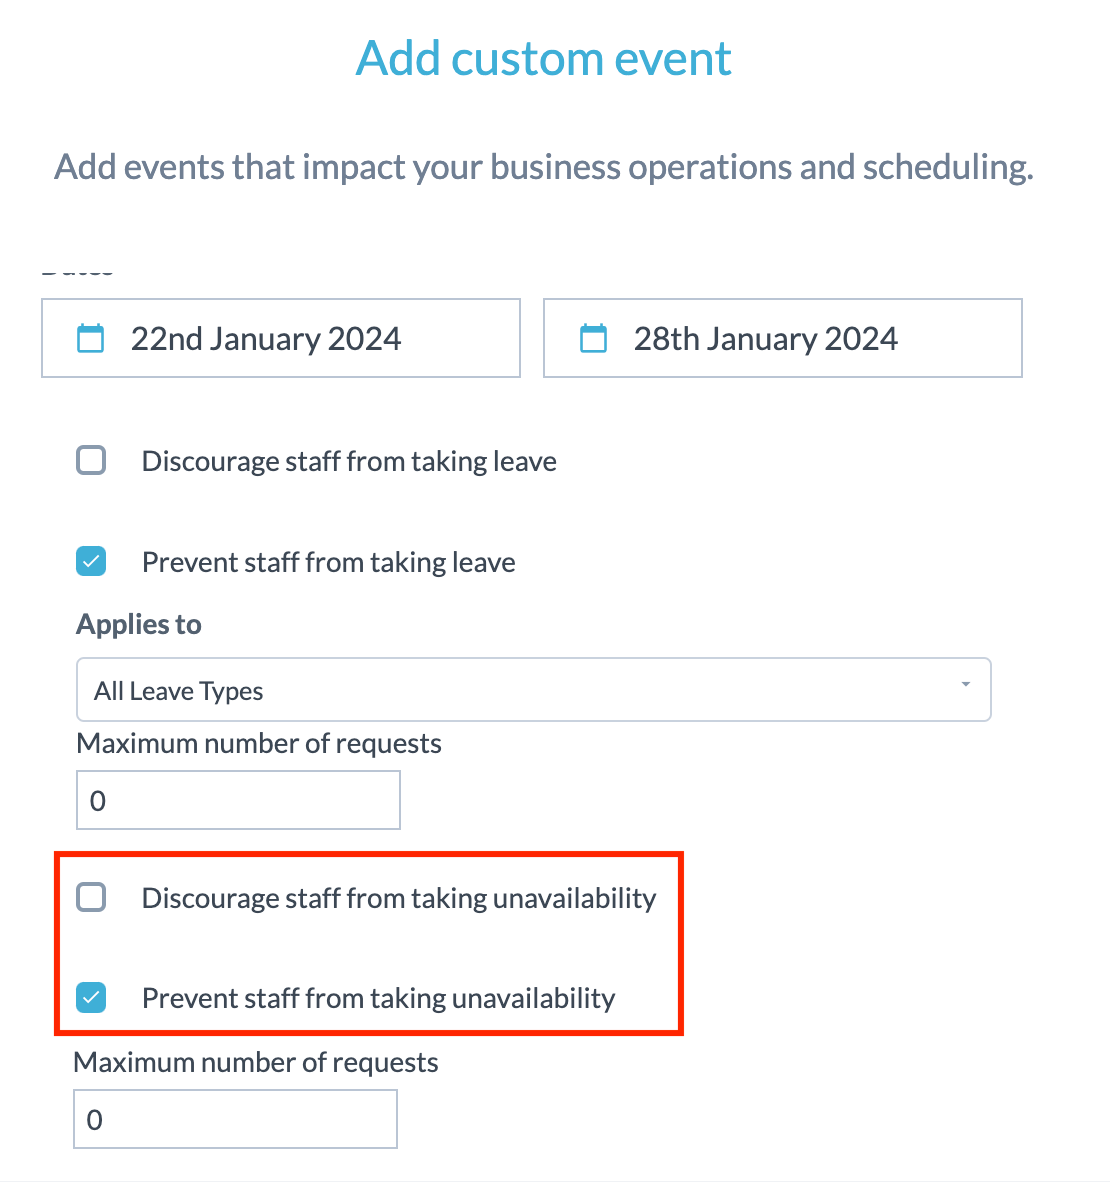This screenshot has height=1182, width=1110.
Task: Select the end date field showing 28th January 2024
Action: [782, 338]
